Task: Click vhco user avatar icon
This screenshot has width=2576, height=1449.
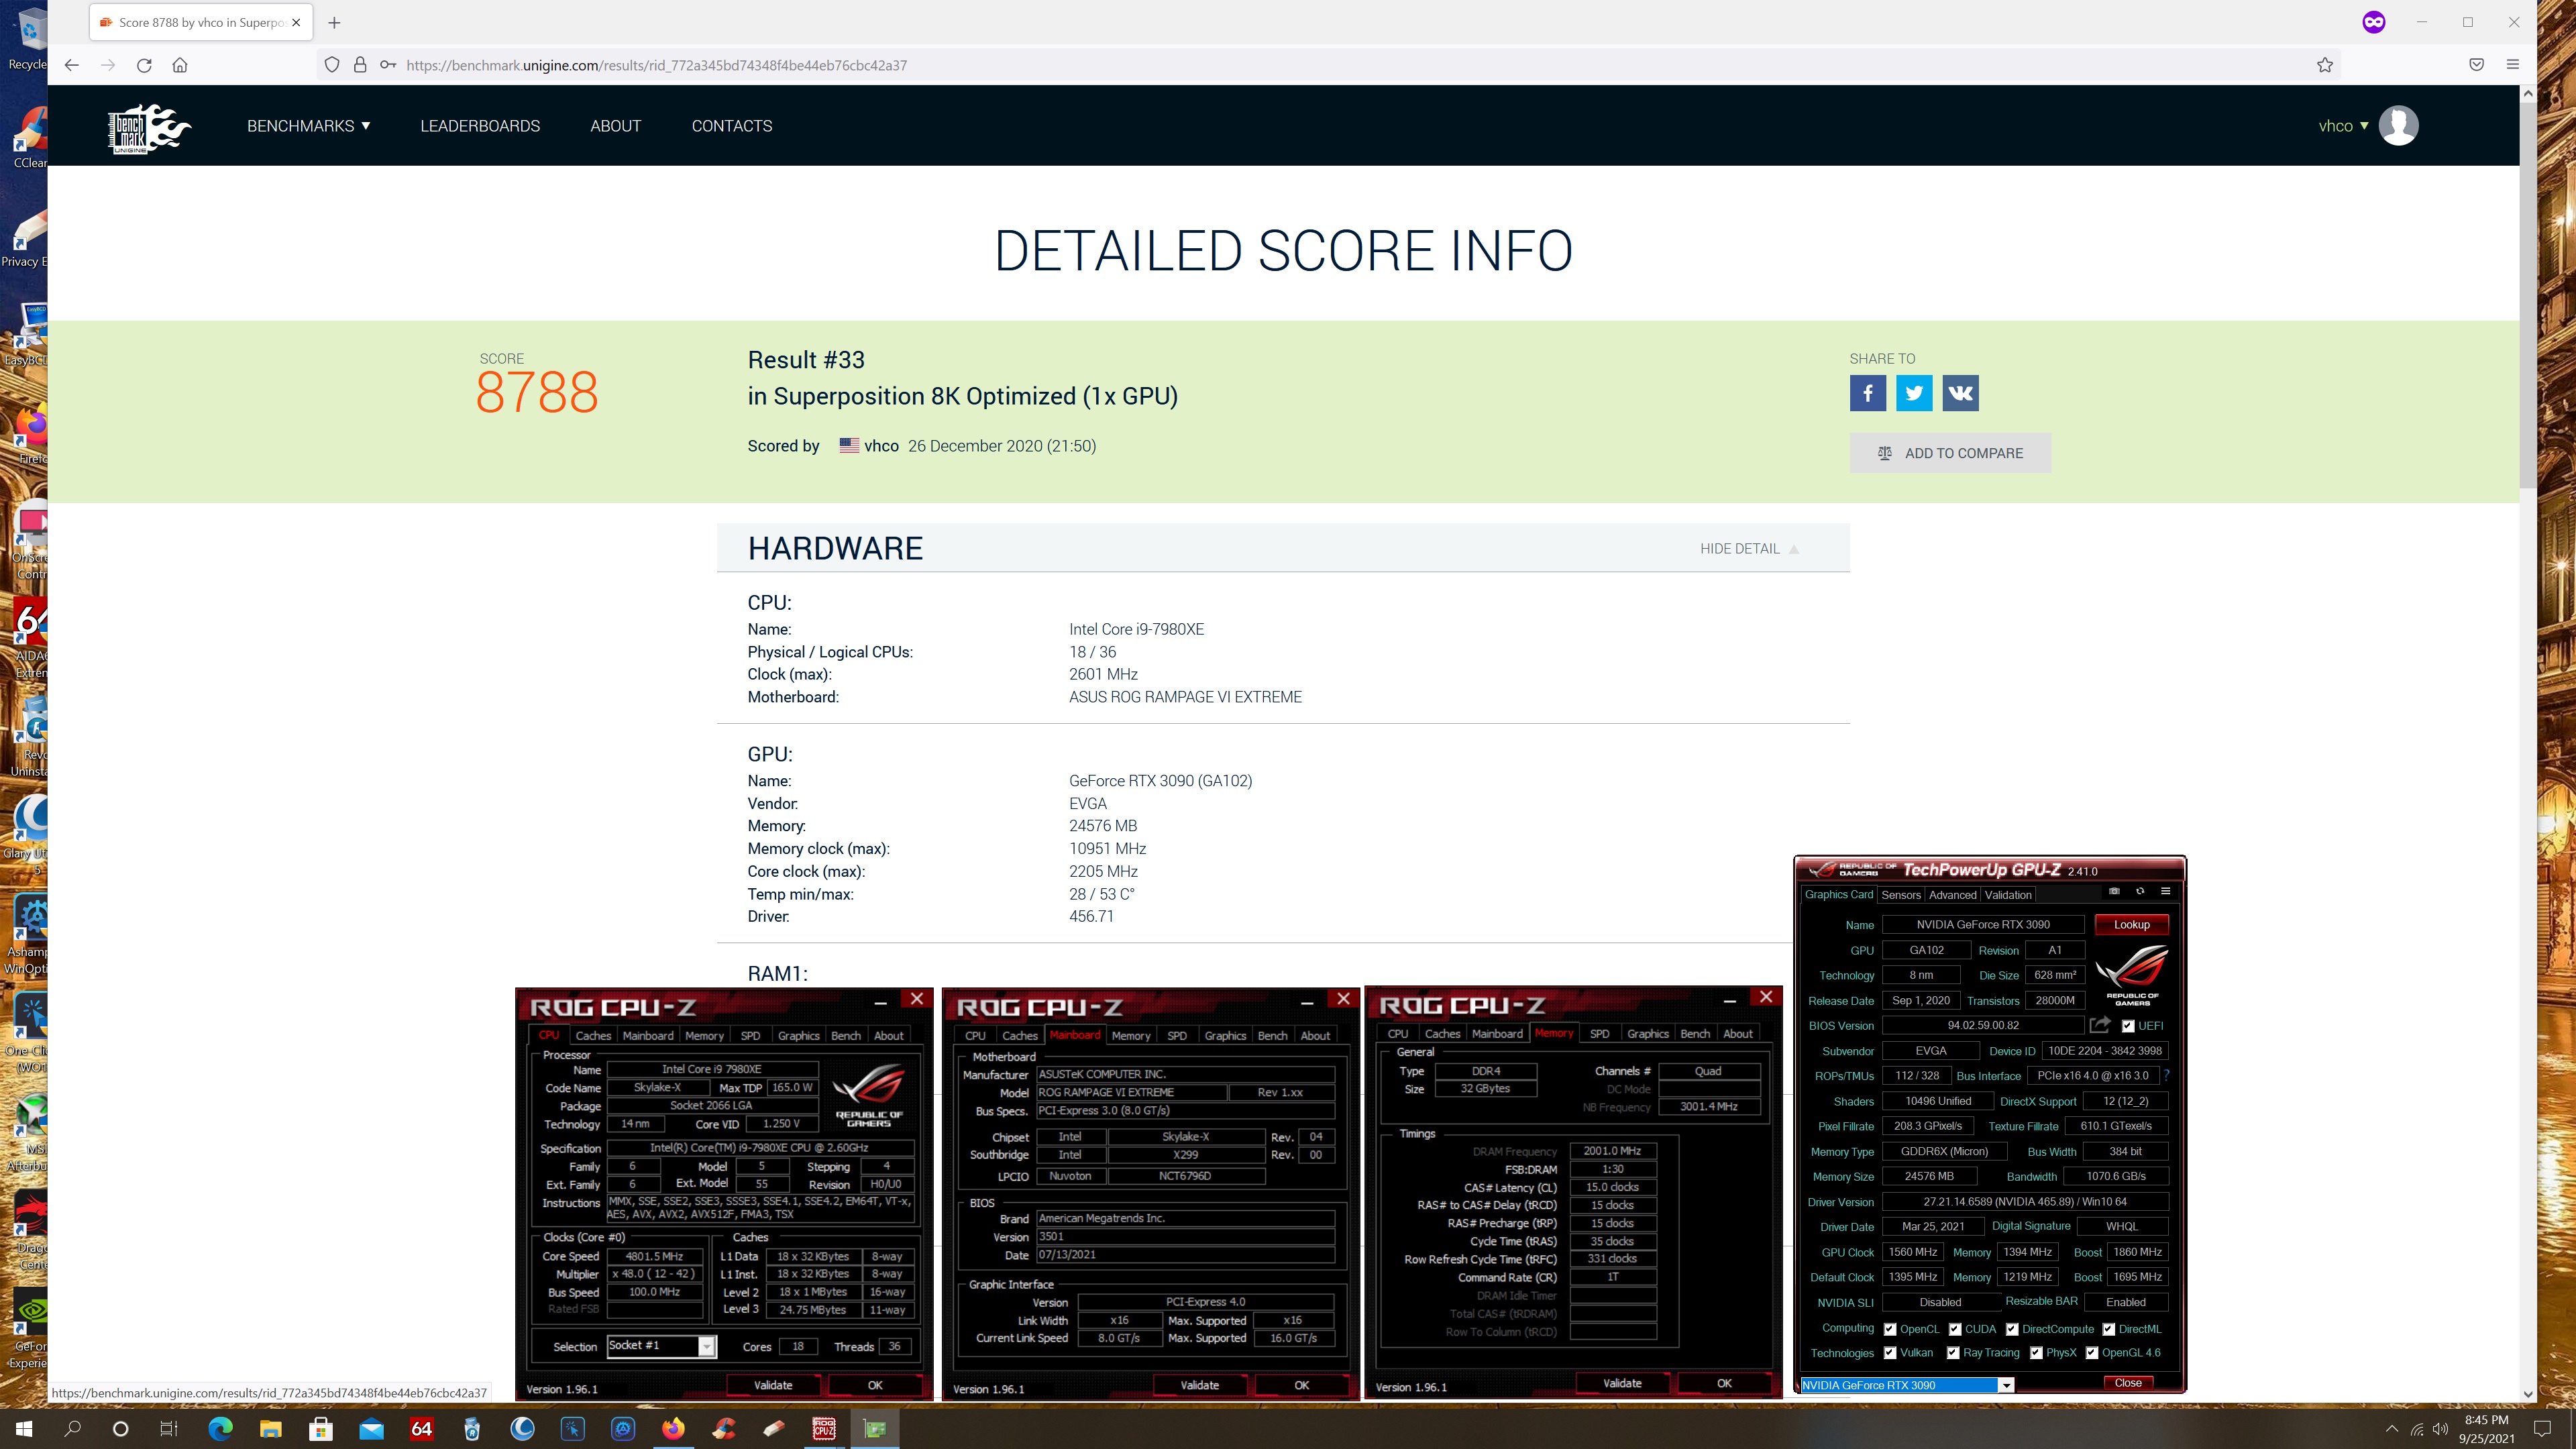Action: click(2398, 126)
